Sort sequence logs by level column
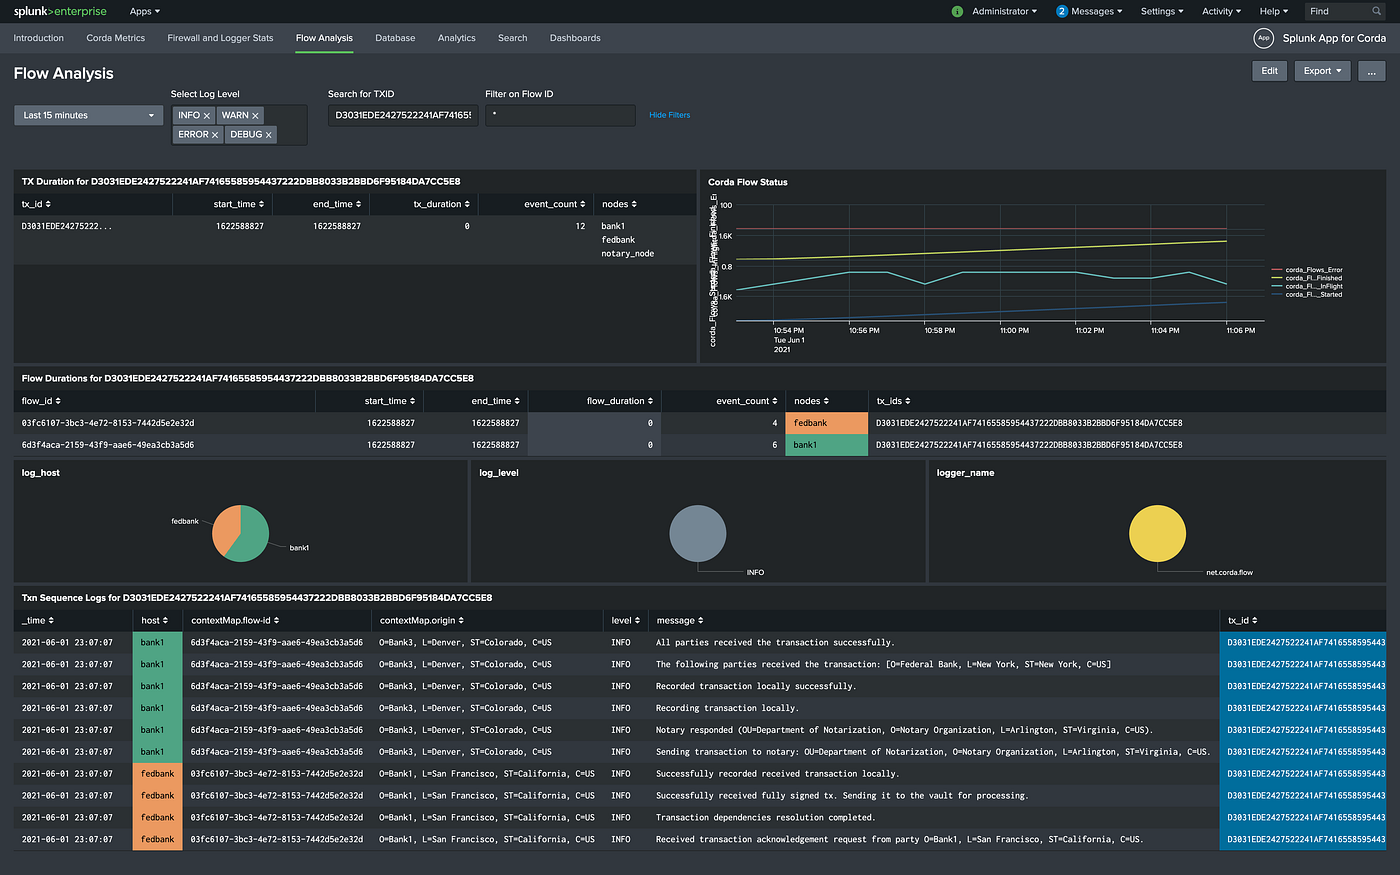 point(625,621)
